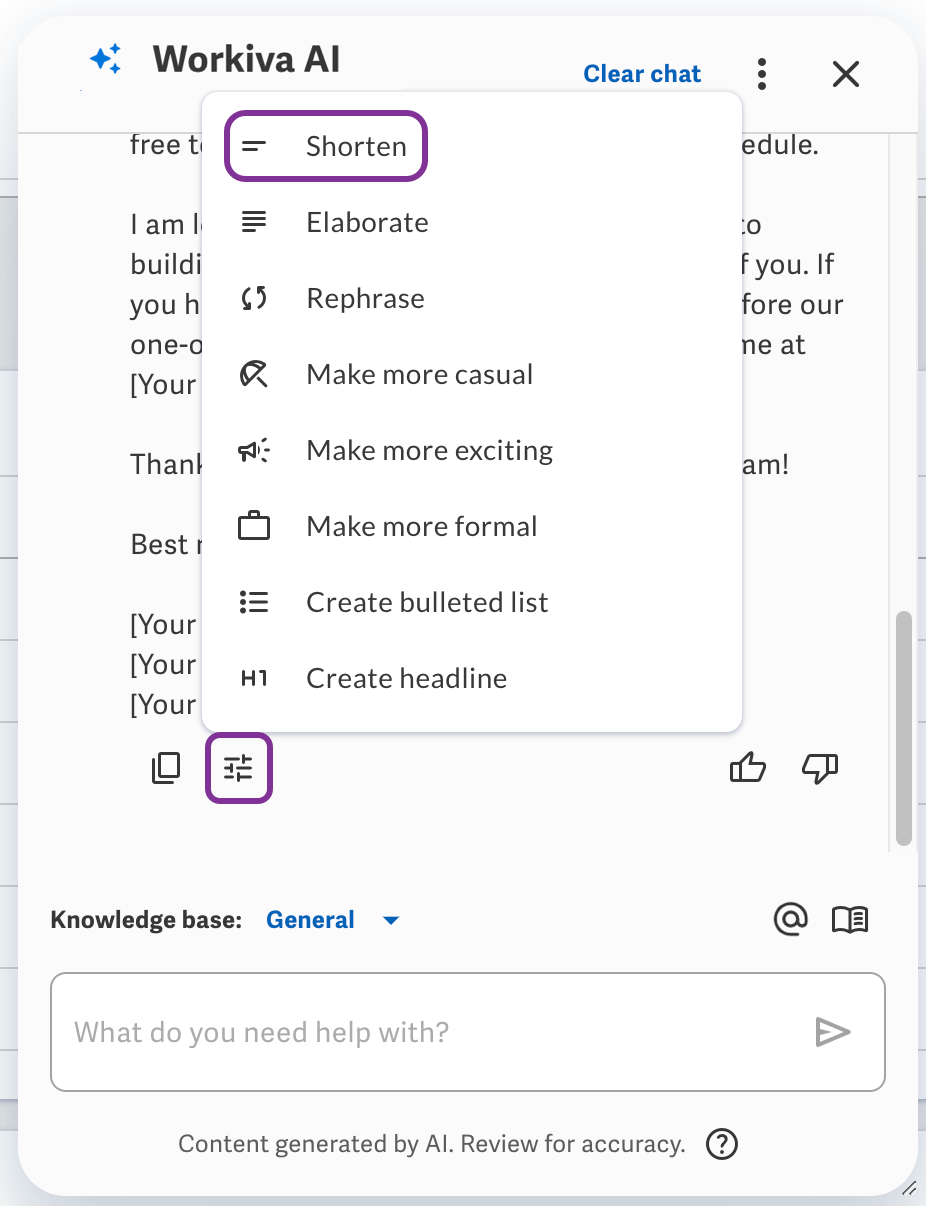Click the AI accuracy help question mark
The image size is (926, 1206).
pos(722,1143)
